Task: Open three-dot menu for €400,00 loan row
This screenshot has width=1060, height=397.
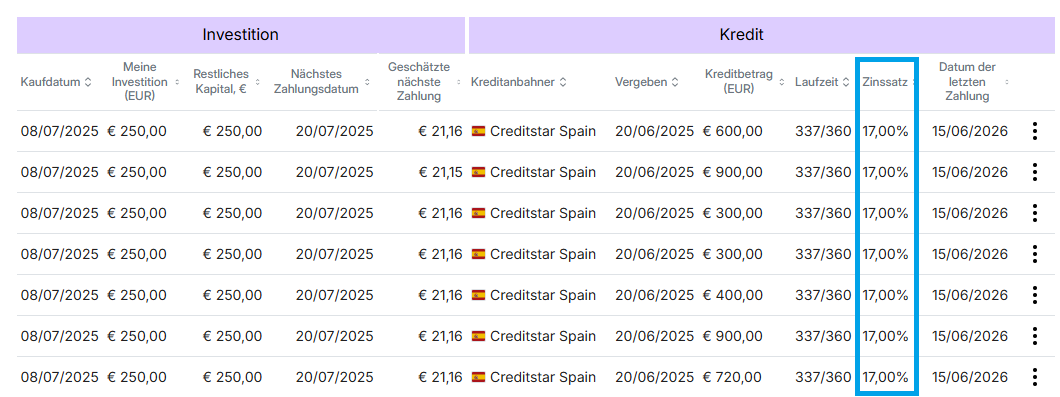Action: (x=1035, y=295)
